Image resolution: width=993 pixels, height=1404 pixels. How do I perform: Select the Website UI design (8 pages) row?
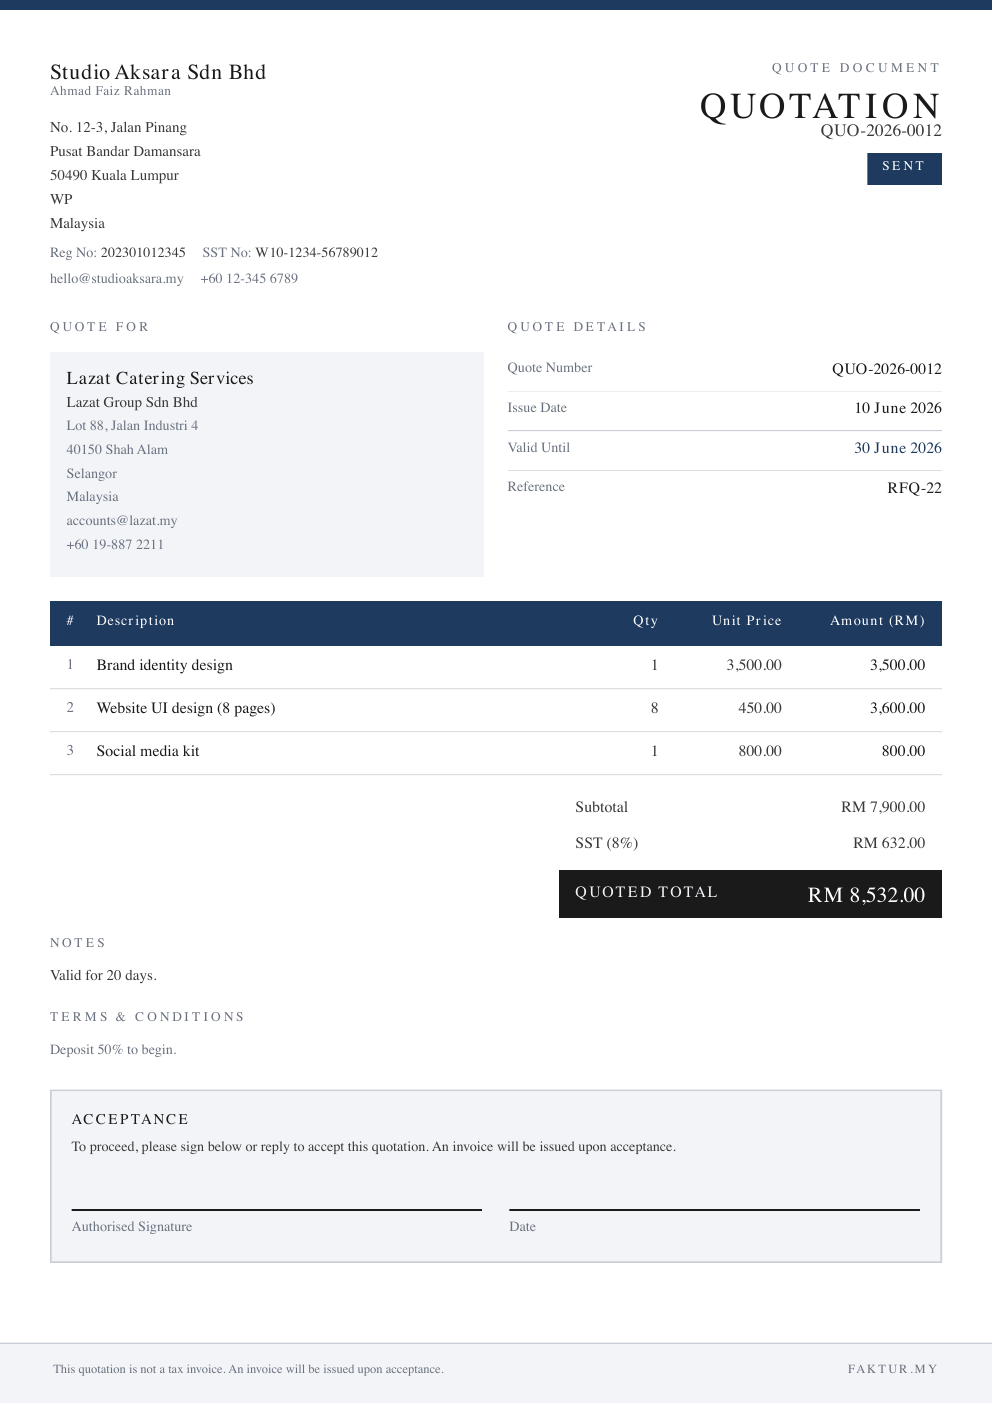(x=496, y=709)
